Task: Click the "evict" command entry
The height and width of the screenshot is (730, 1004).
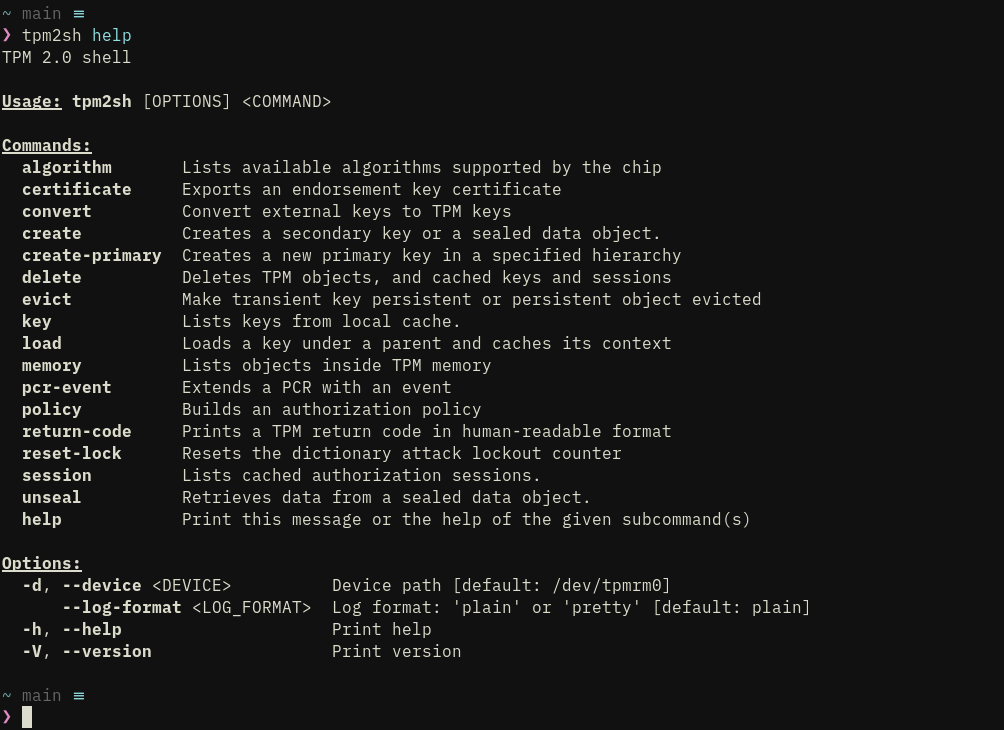Action: [x=47, y=299]
